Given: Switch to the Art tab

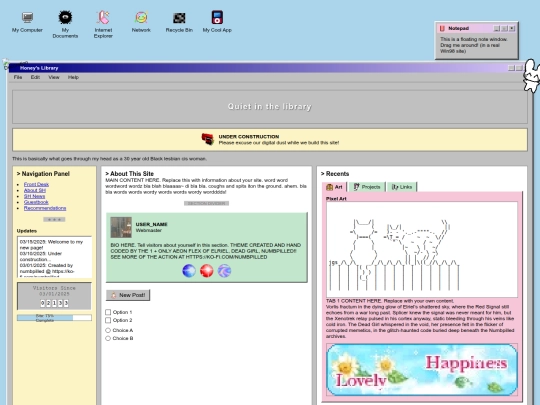Looking at the screenshot, I should coord(334,187).
